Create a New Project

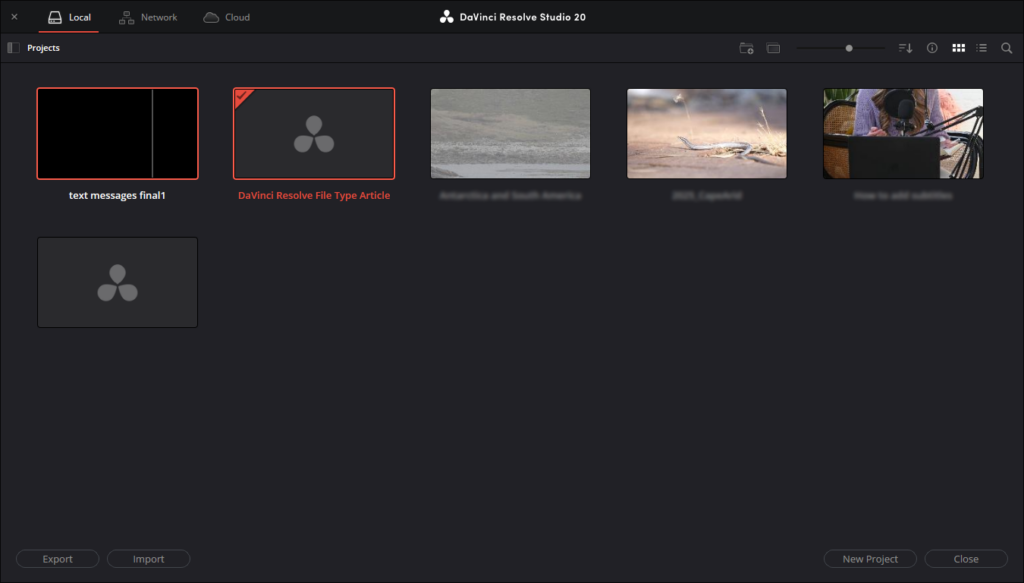870,559
